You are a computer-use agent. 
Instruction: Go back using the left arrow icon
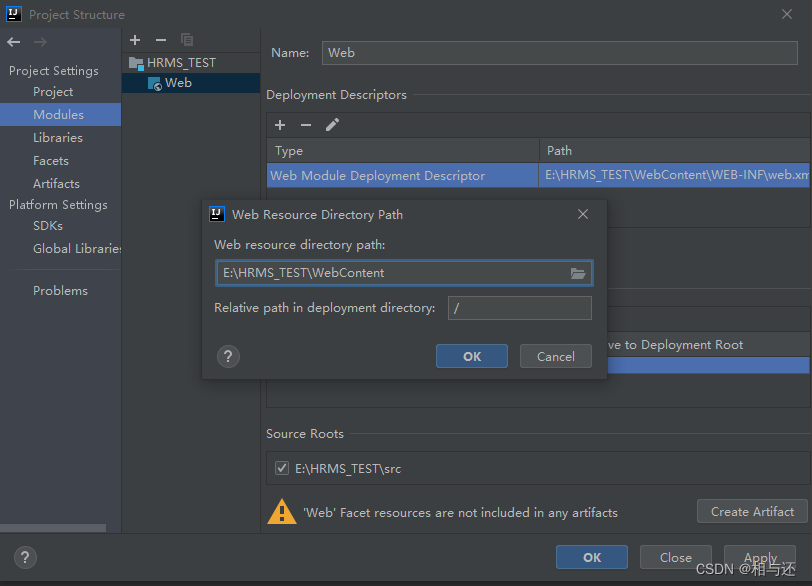point(14,42)
